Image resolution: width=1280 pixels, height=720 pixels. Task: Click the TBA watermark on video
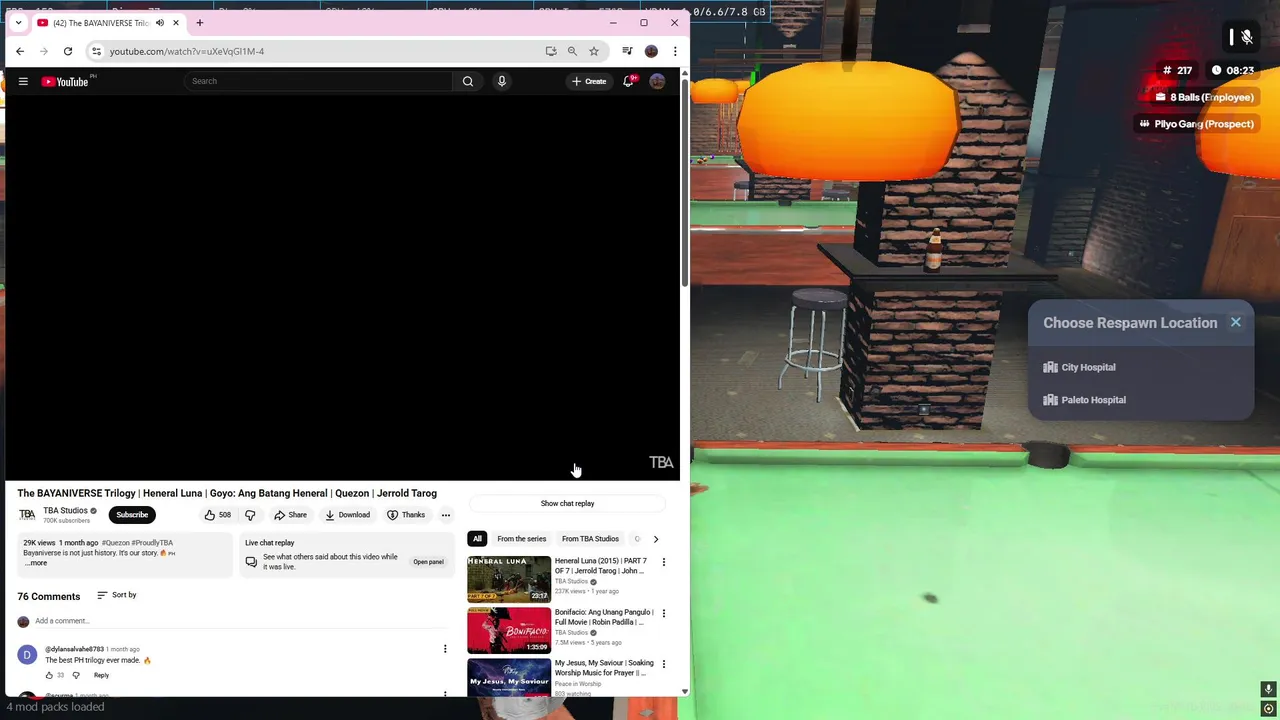[661, 462]
